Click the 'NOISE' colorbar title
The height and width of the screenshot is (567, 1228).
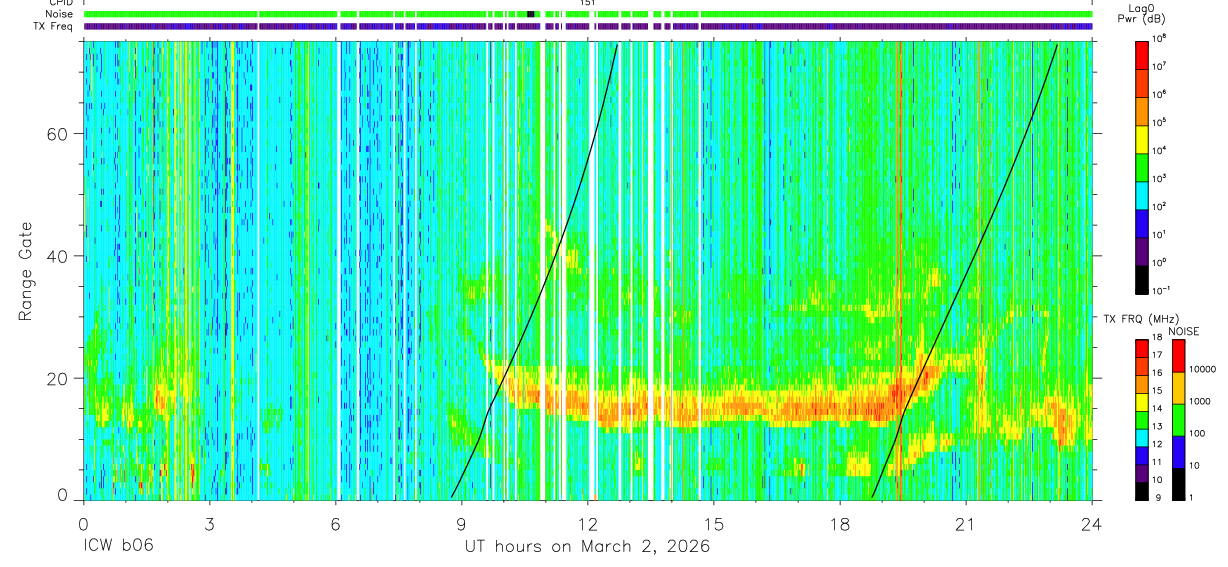pos(1183,331)
